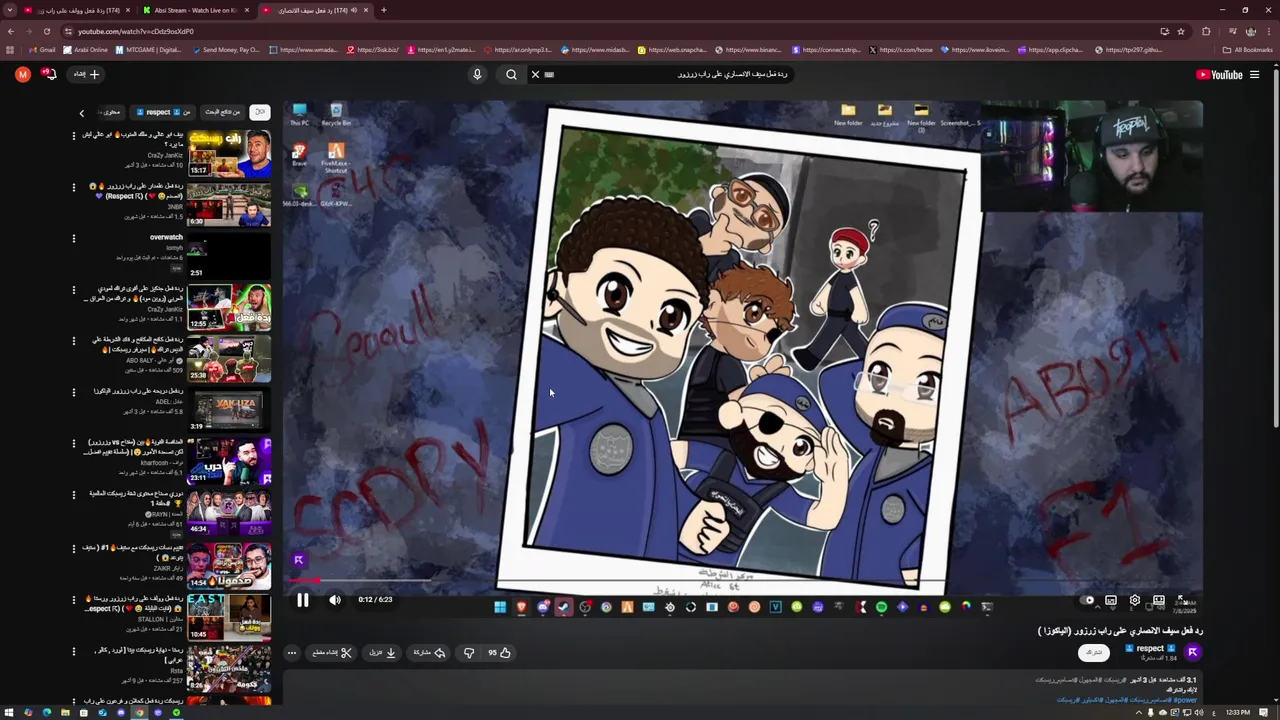This screenshot has height=720, width=1280.
Task: Open options menu for overwatch video
Action: pos(73,238)
